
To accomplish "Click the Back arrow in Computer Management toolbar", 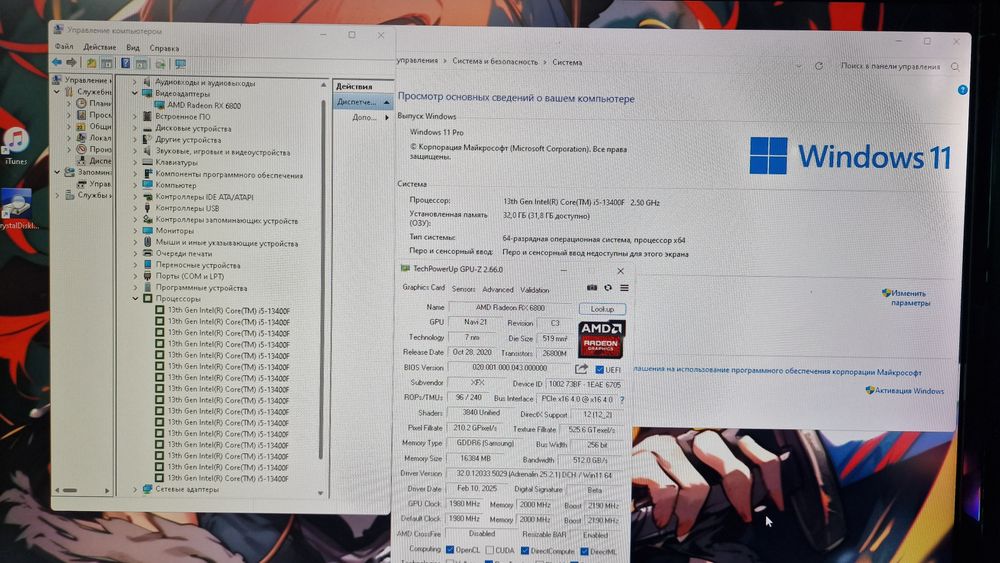I will click(57, 62).
